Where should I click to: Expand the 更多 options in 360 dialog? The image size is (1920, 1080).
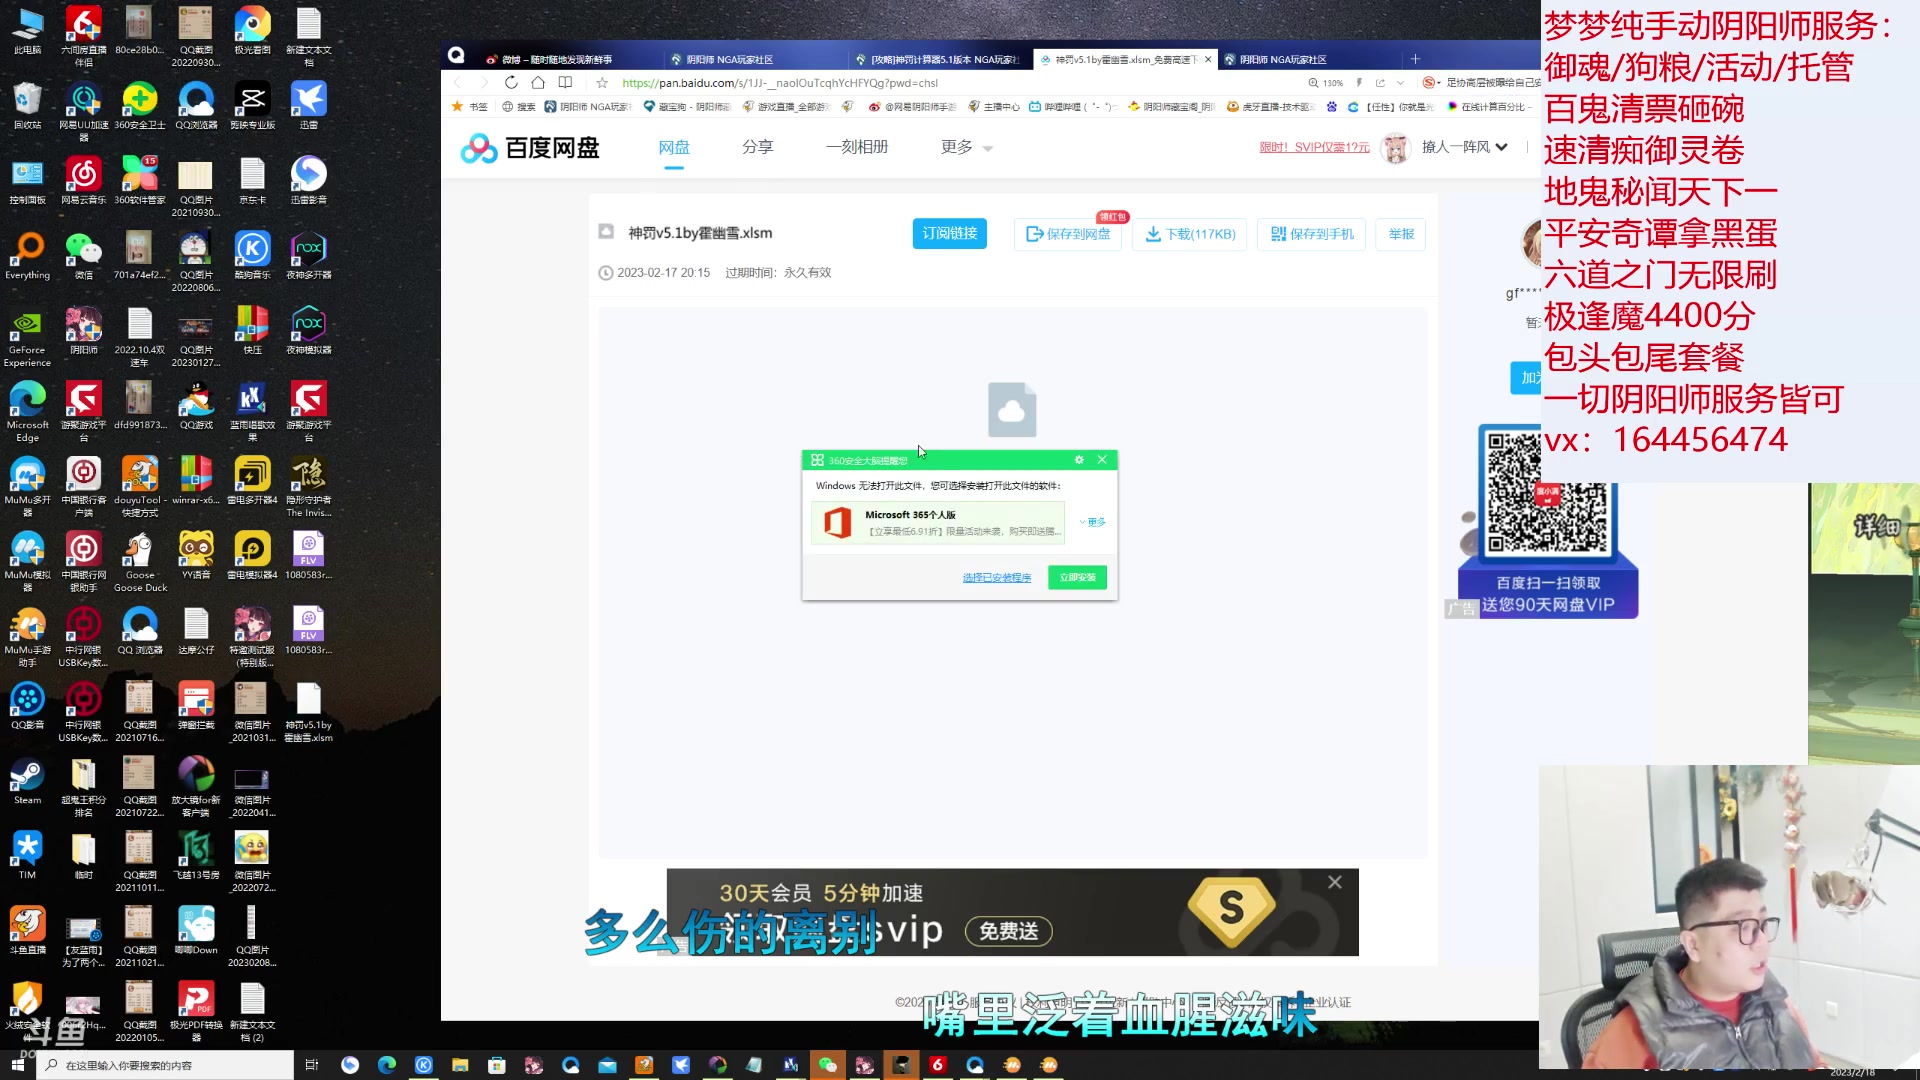(1093, 522)
